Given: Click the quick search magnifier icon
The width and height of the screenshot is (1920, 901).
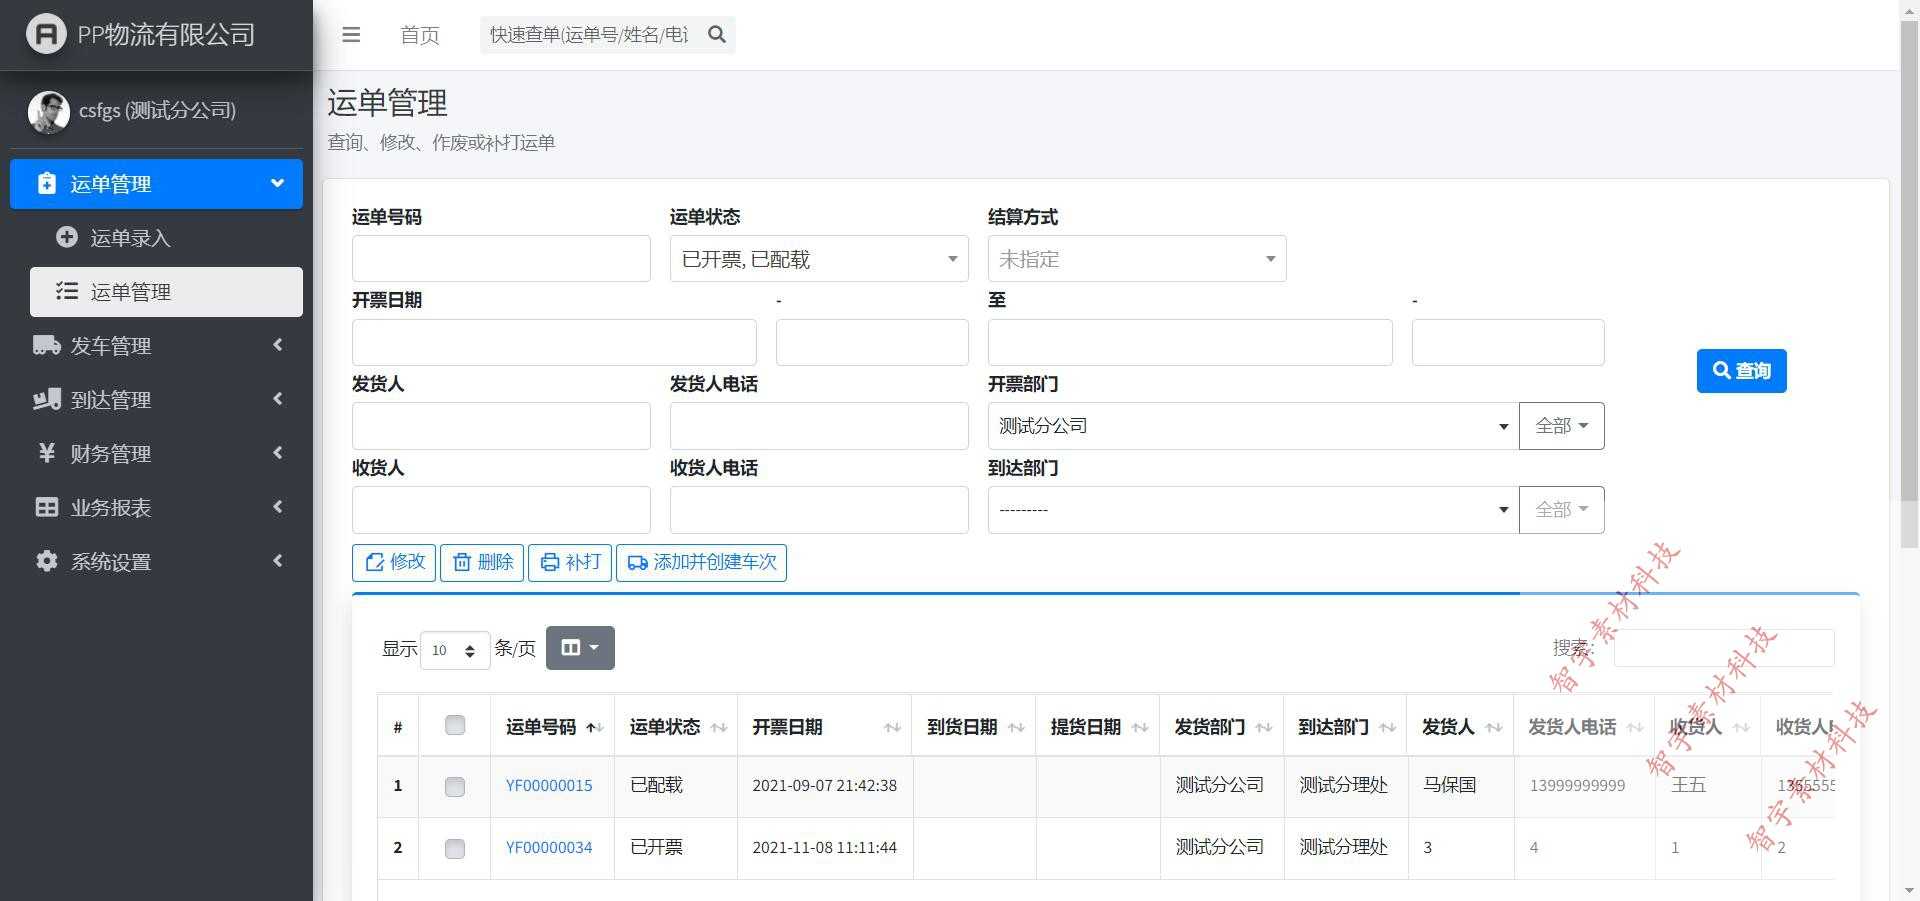Looking at the screenshot, I should click(716, 35).
